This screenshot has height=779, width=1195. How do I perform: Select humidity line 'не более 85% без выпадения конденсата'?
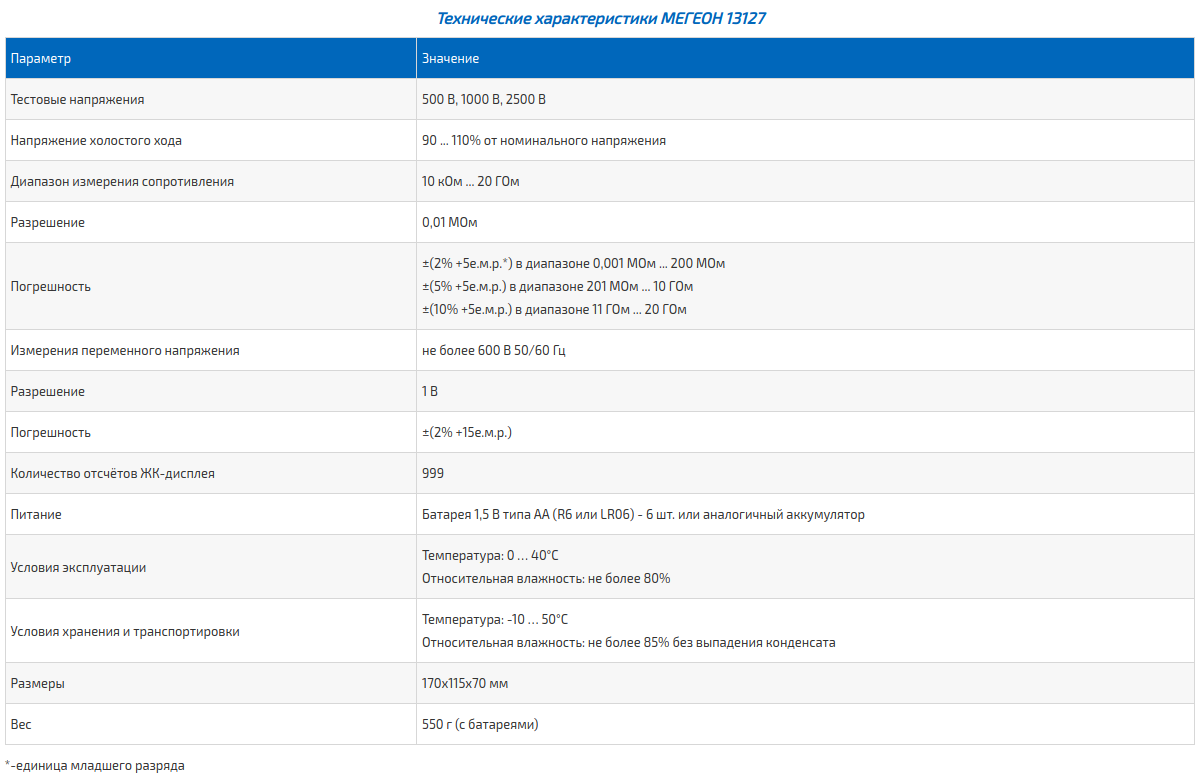click(x=629, y=643)
